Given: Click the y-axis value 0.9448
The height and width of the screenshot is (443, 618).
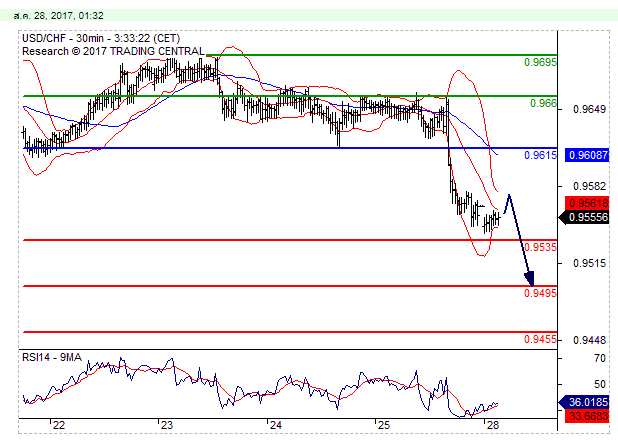Looking at the screenshot, I should pyautogui.click(x=589, y=340).
